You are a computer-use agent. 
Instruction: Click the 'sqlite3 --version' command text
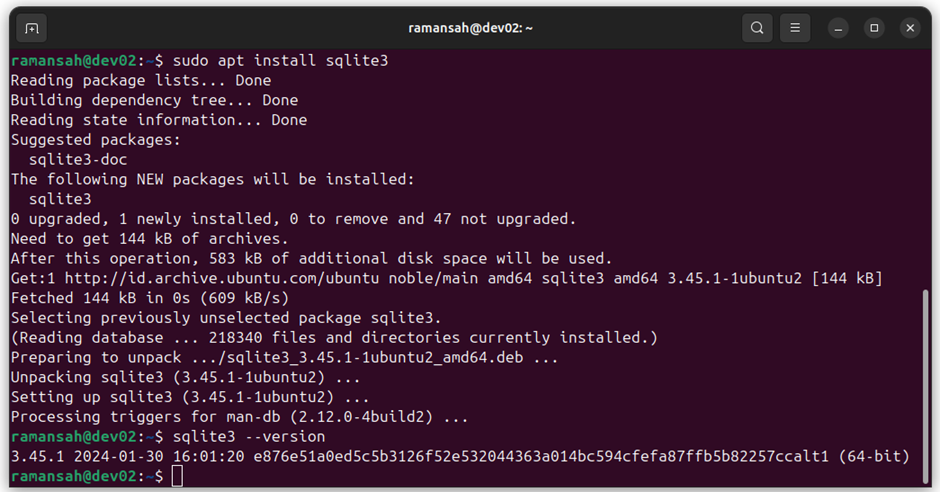(249, 436)
